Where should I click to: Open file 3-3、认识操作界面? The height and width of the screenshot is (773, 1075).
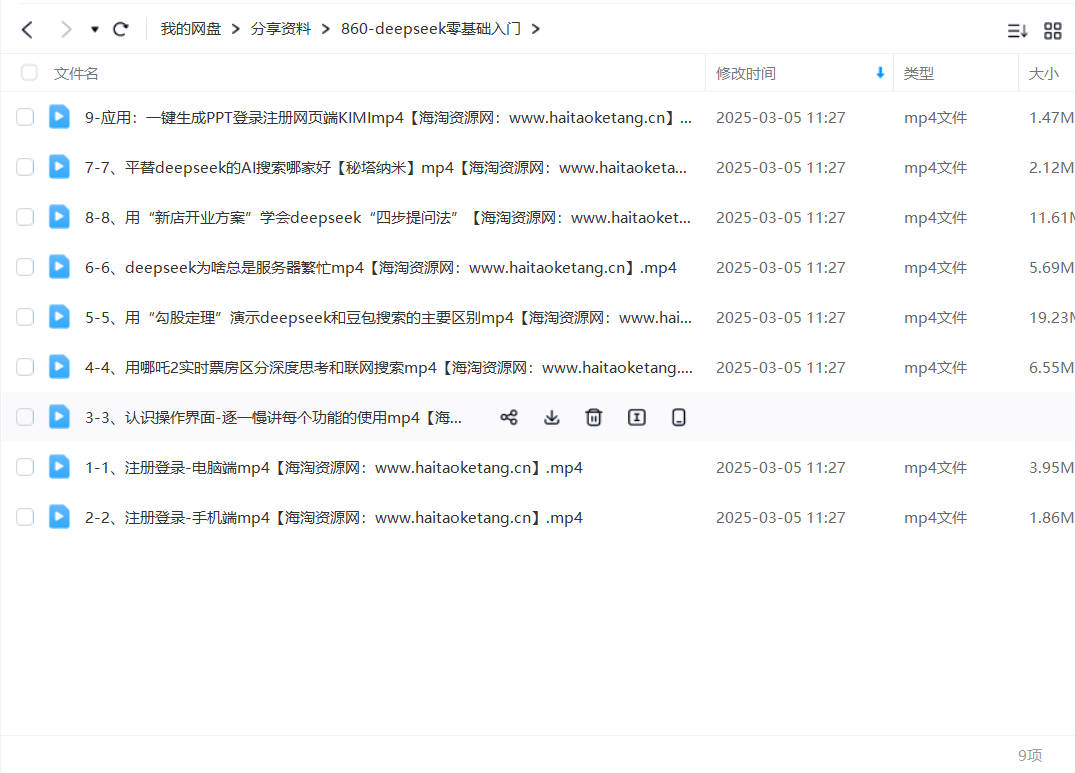coord(273,418)
